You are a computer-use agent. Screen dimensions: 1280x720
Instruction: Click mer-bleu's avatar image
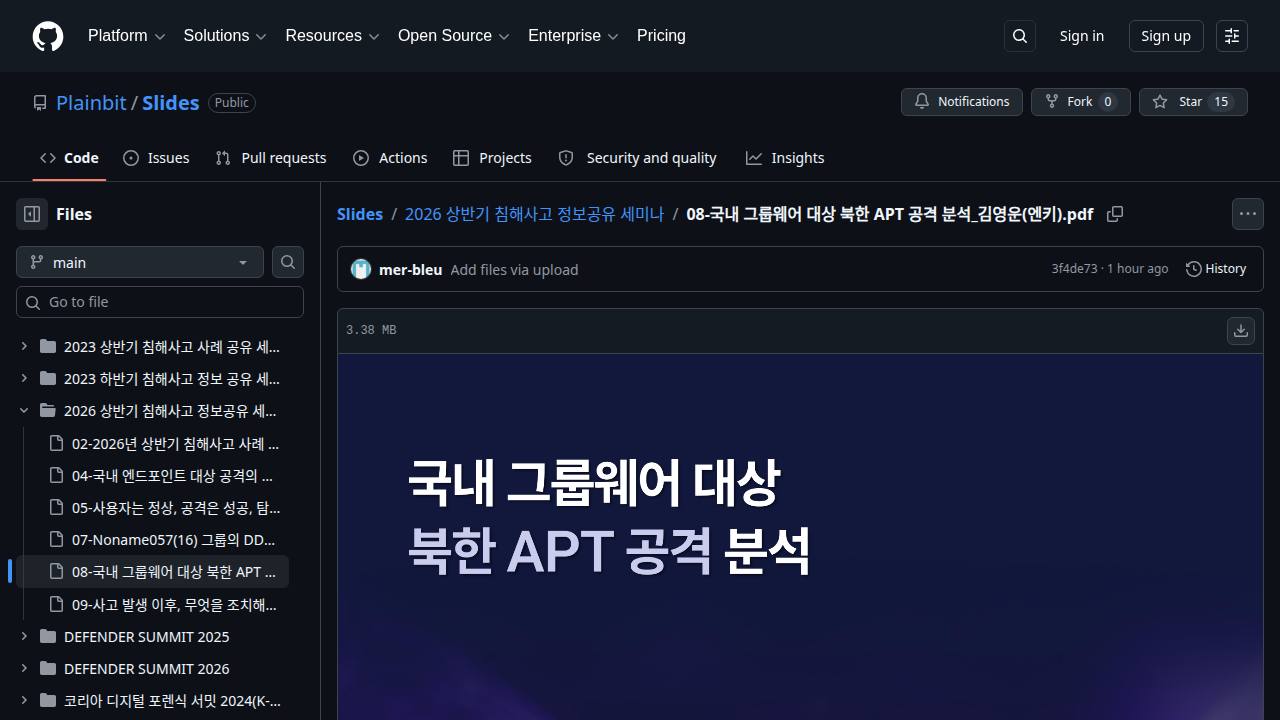pos(361,269)
